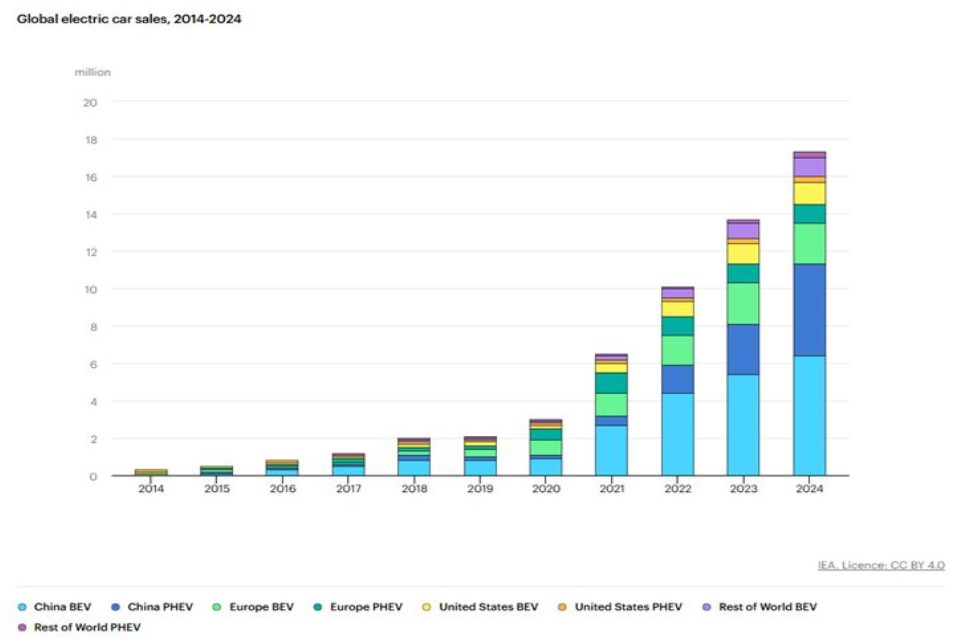Click the 2022 China BEV bar segment
Viewport: 957px width, 642px height.
click(677, 435)
